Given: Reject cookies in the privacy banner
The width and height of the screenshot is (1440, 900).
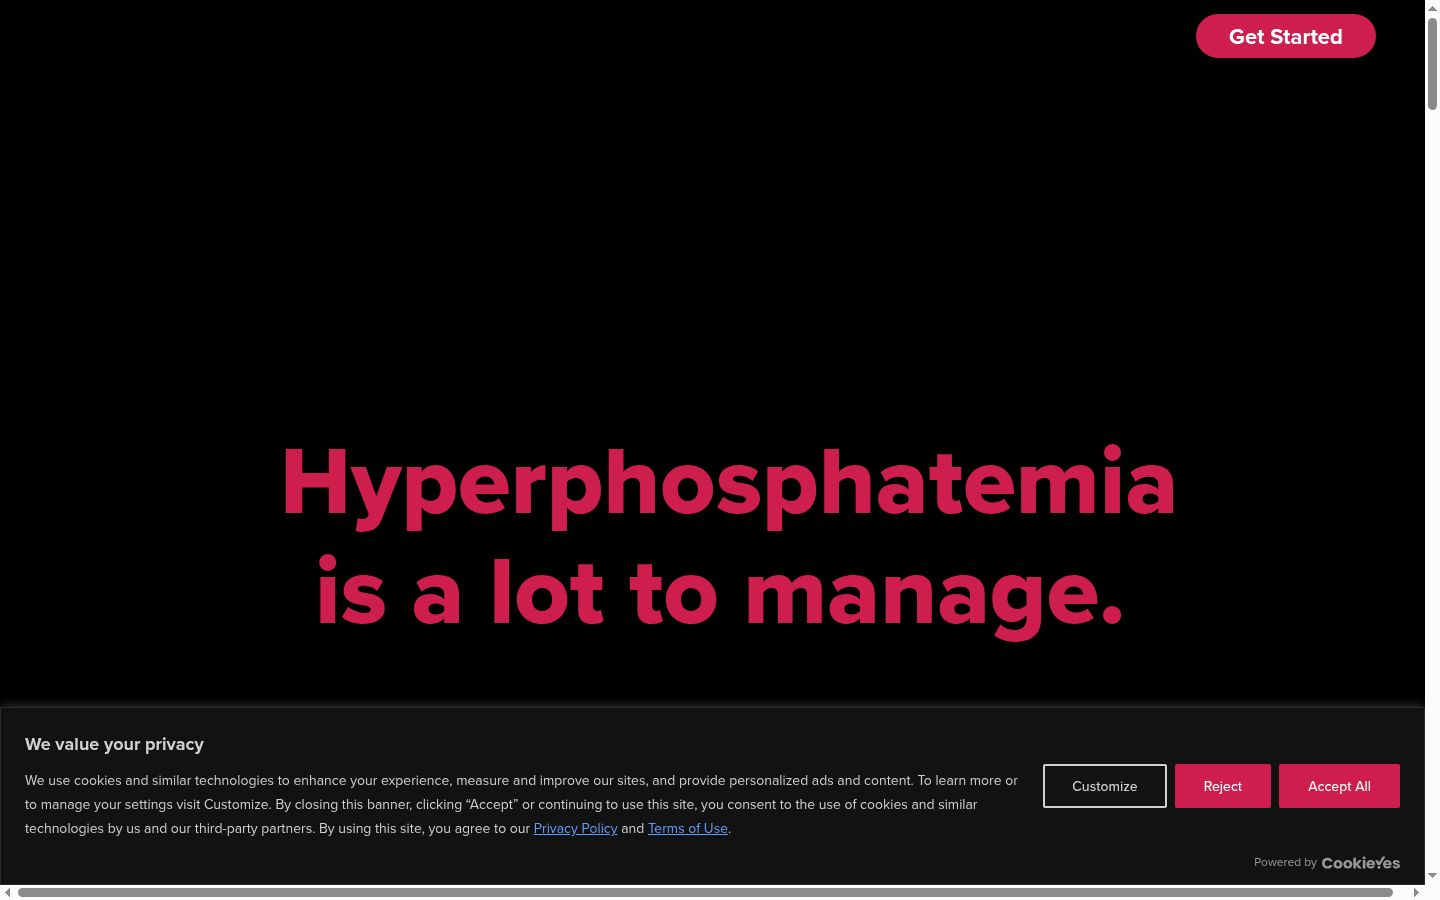Looking at the screenshot, I should coord(1222,786).
